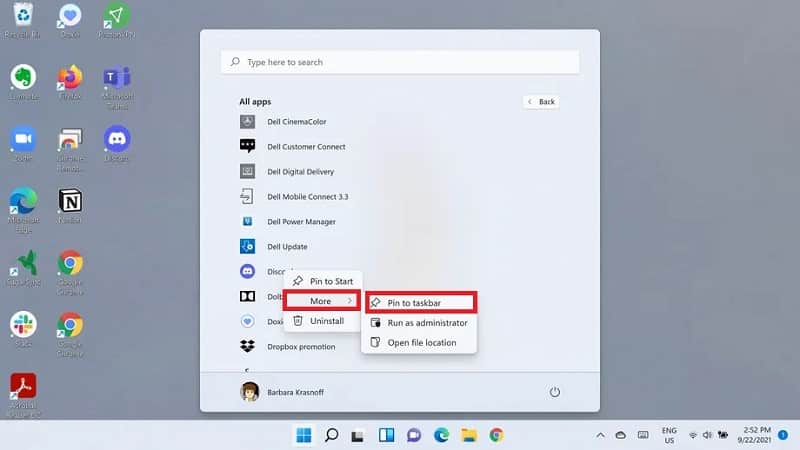Launch Google Chrome from the taskbar
Screen dimensions: 800x450
pos(496,435)
